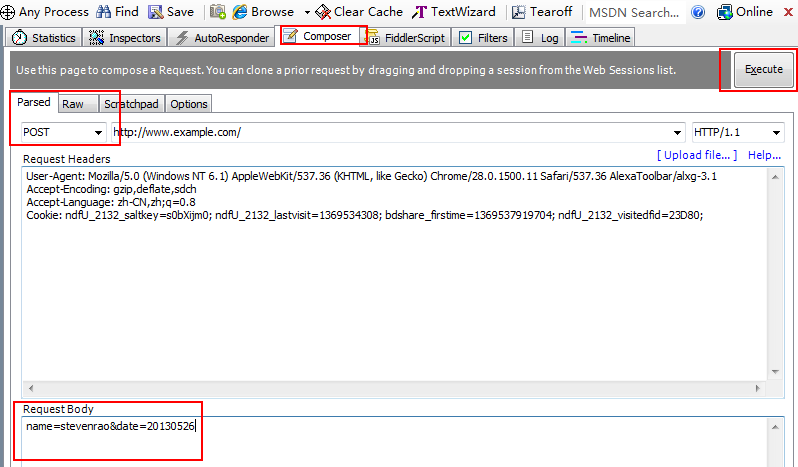Click the Upload file link
The width and height of the screenshot is (798, 467).
tap(697, 155)
